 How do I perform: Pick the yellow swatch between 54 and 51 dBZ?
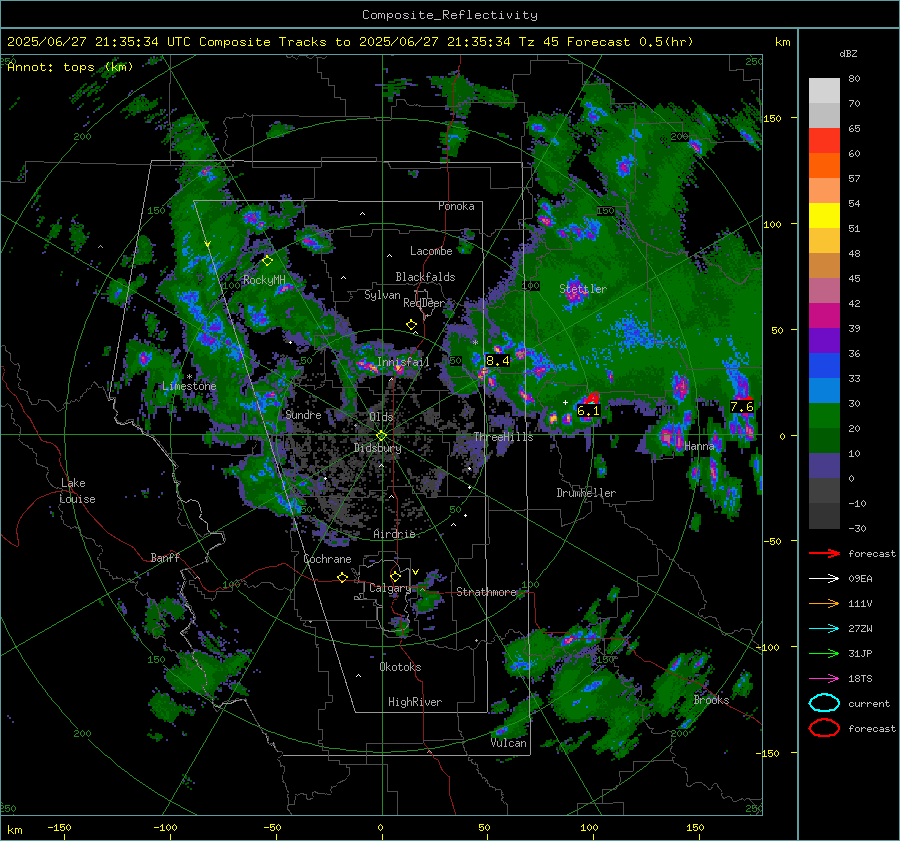[x=824, y=216]
